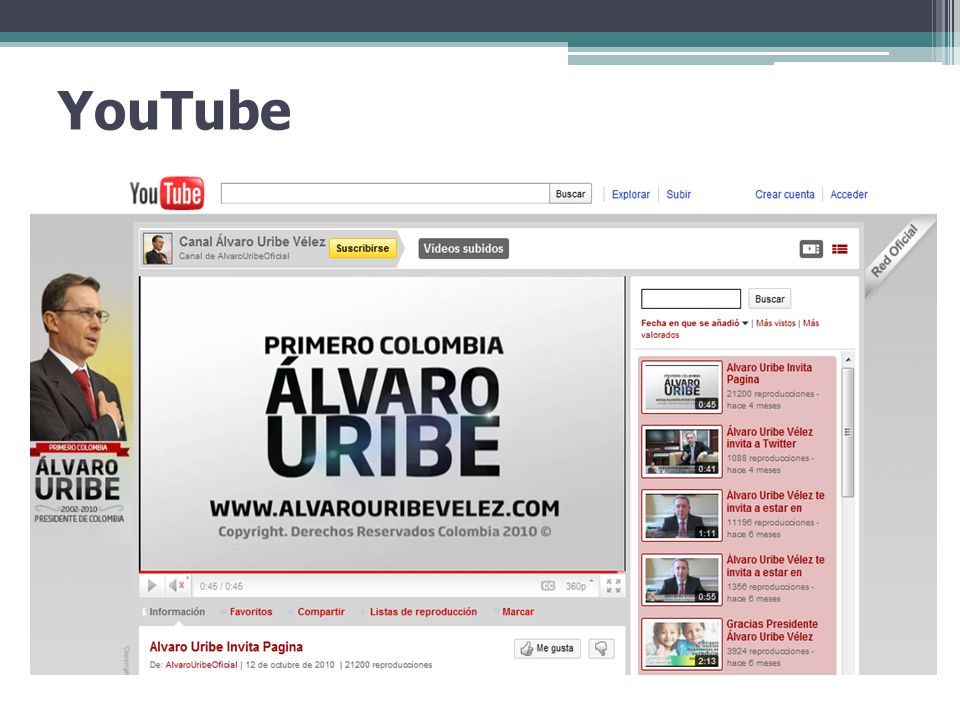Screen dimensions: 960x720
Task: Switch to player view icon
Action: click(x=811, y=249)
